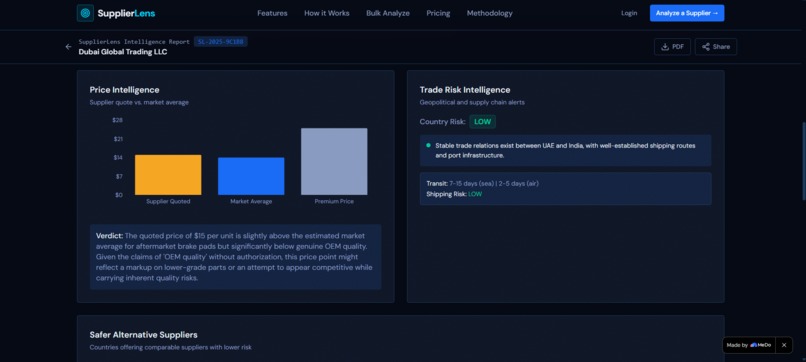This screenshot has height=362, width=806.
Task: Click the Dubai Global Trading LLC title
Action: pyautogui.click(x=123, y=52)
